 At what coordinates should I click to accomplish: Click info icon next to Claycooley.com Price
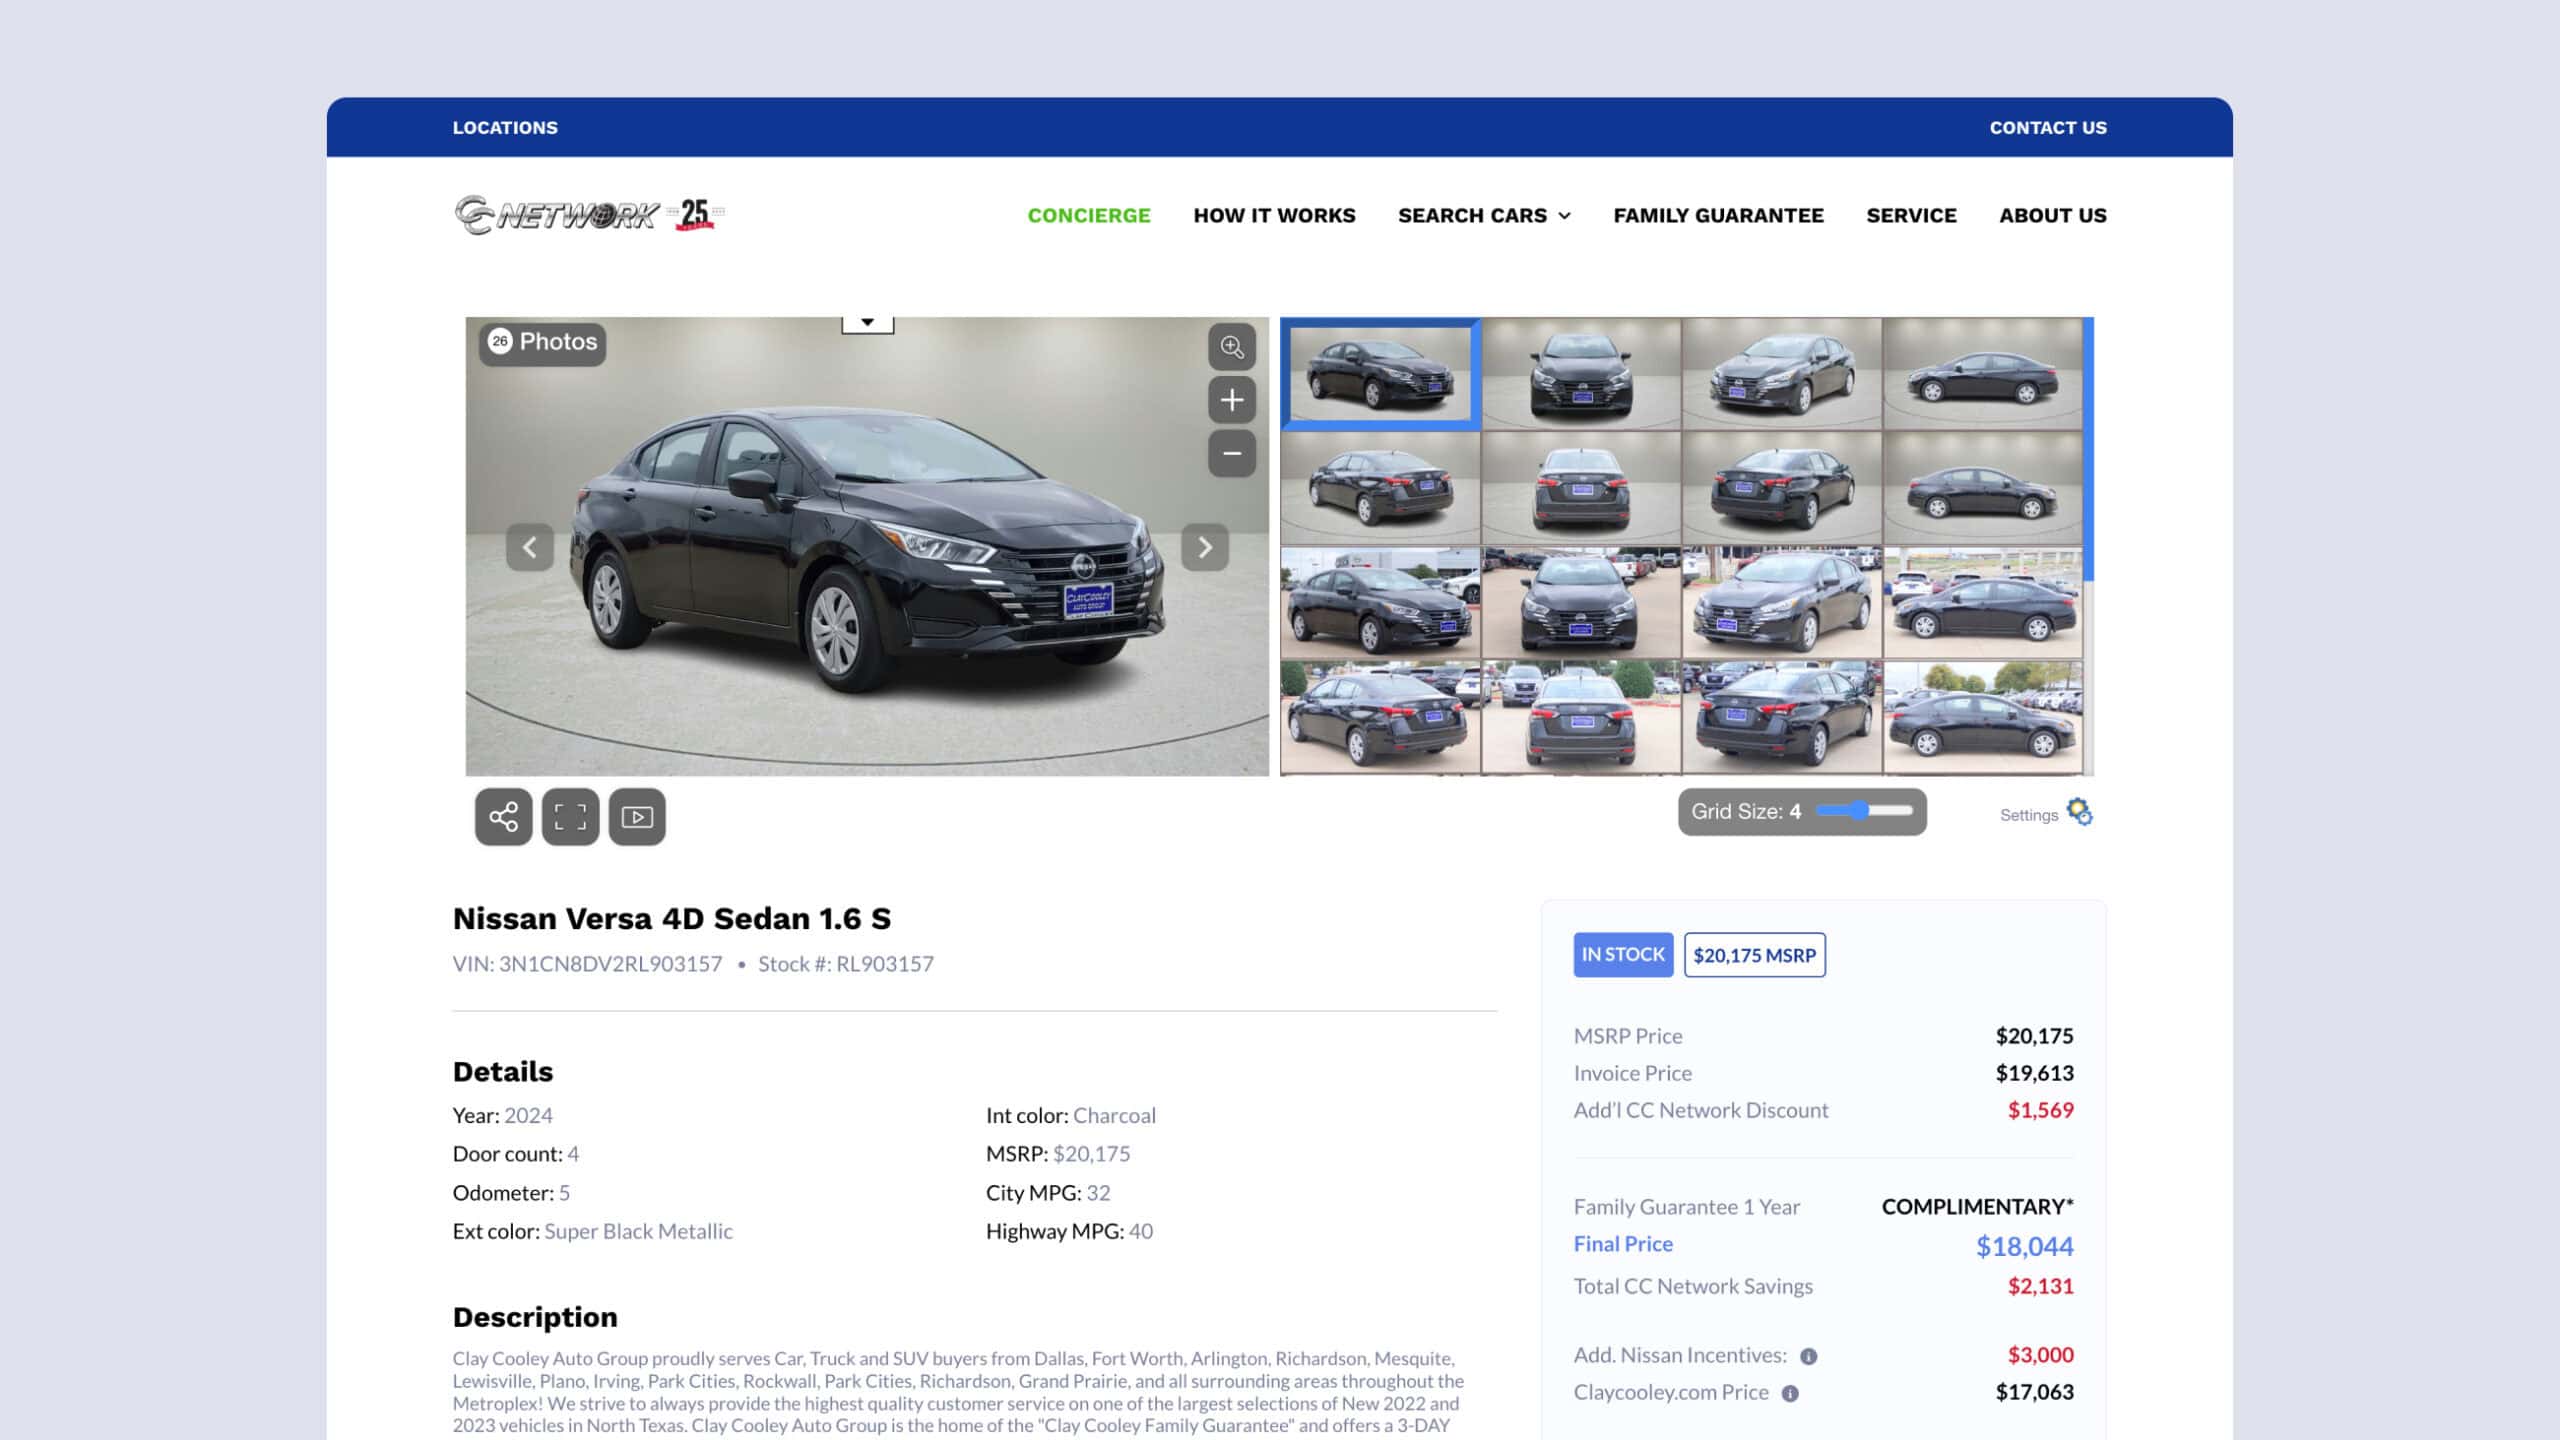coord(1790,1394)
